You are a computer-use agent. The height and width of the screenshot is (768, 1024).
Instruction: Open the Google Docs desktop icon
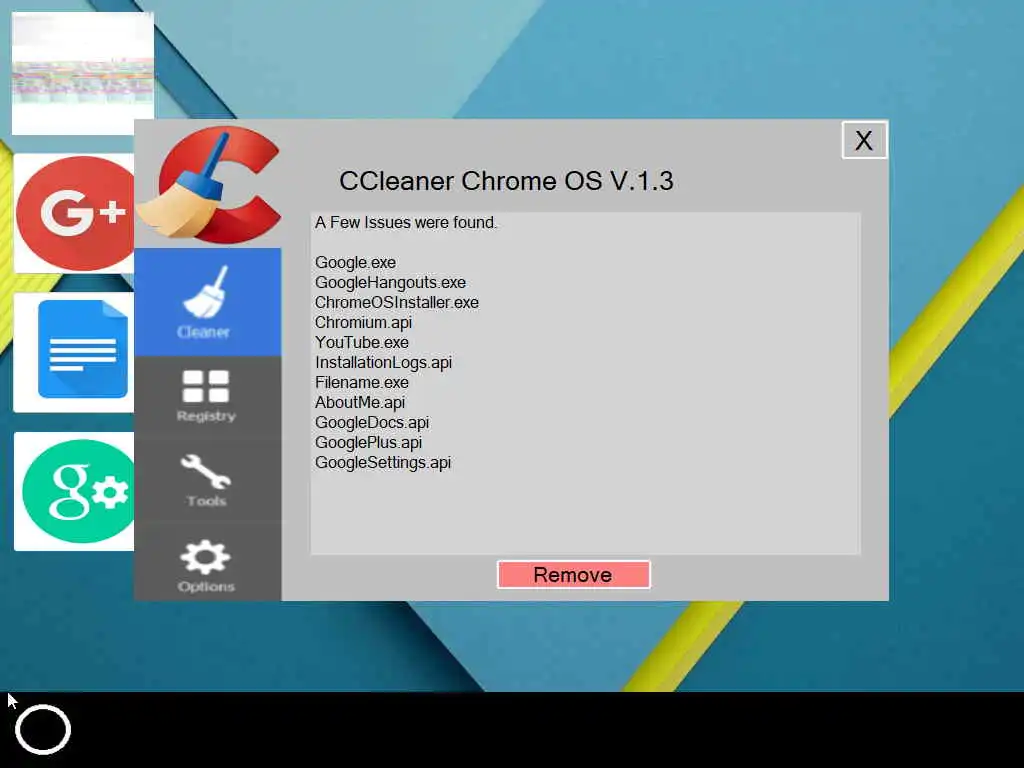pos(74,351)
